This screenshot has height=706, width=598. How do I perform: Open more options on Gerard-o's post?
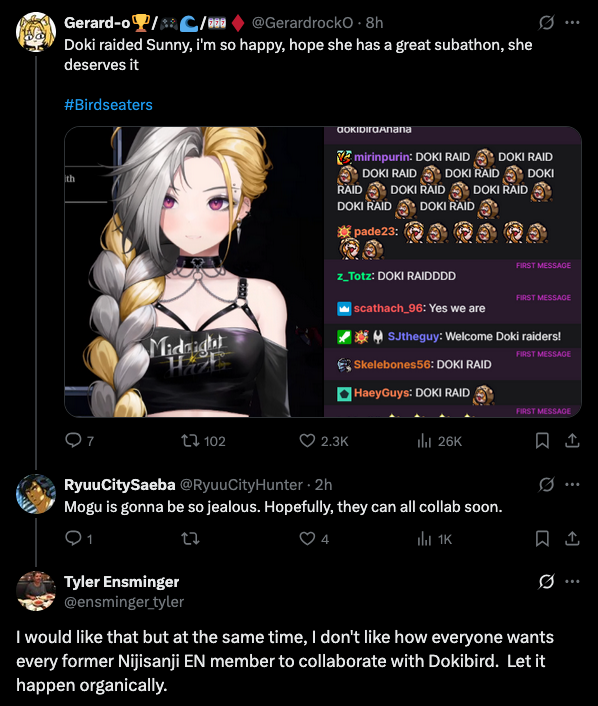(572, 22)
